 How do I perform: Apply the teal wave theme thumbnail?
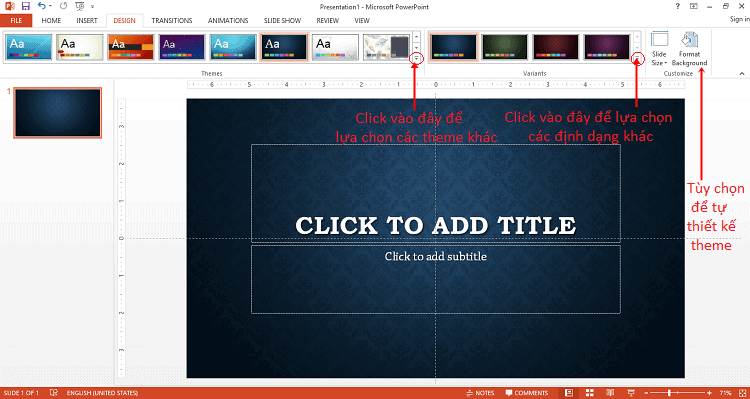233,47
